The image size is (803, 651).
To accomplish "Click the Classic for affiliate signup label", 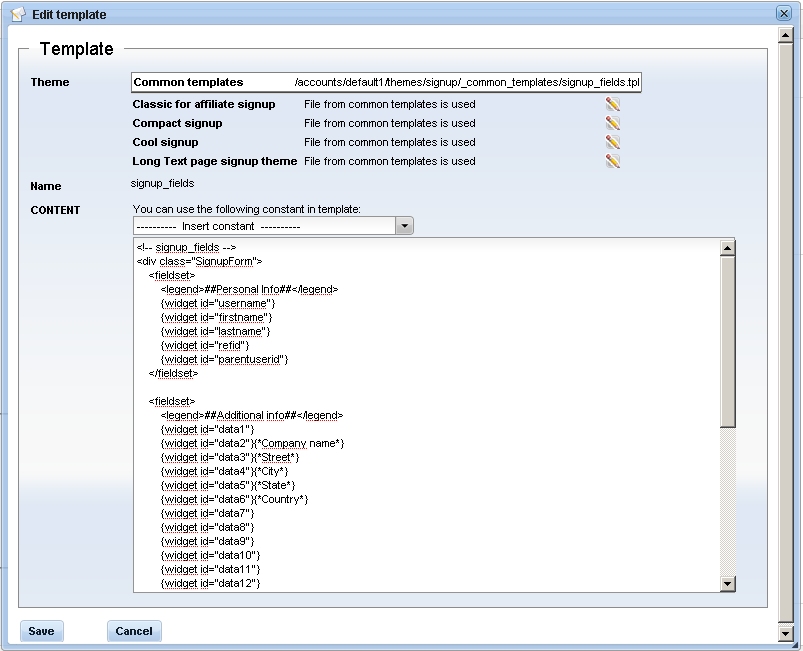I will [x=204, y=104].
